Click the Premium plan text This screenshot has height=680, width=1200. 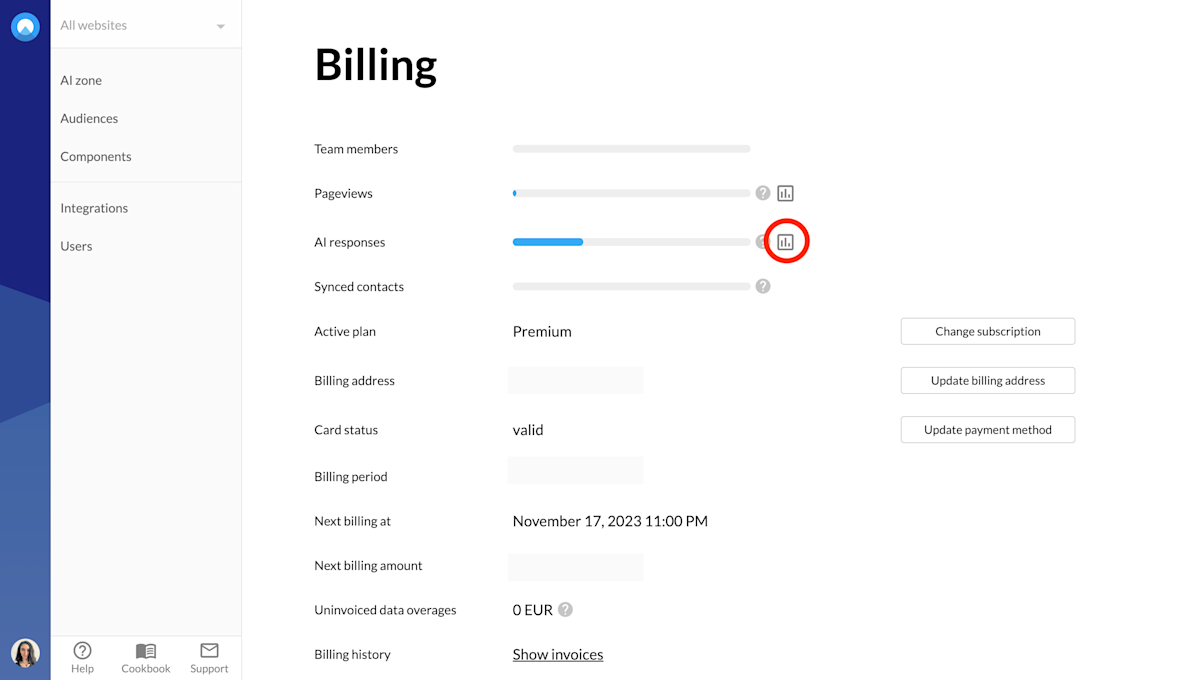(542, 331)
